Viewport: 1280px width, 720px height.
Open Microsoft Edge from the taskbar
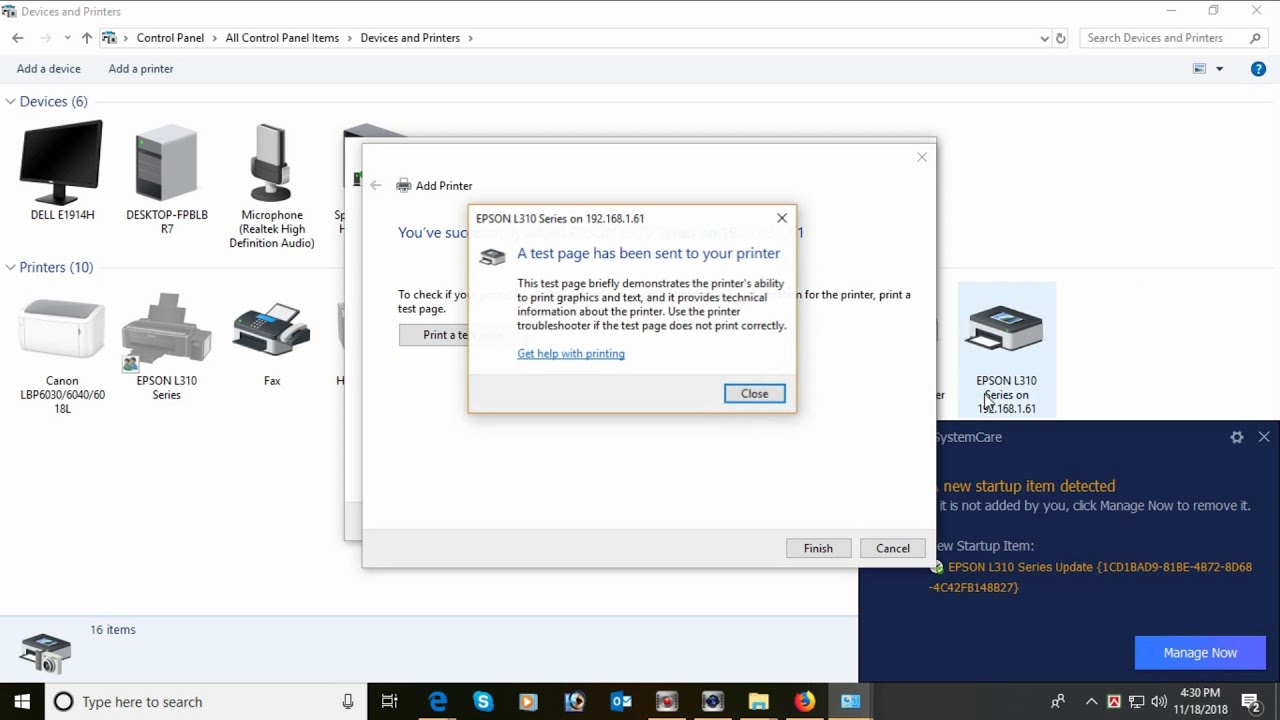[x=438, y=701]
